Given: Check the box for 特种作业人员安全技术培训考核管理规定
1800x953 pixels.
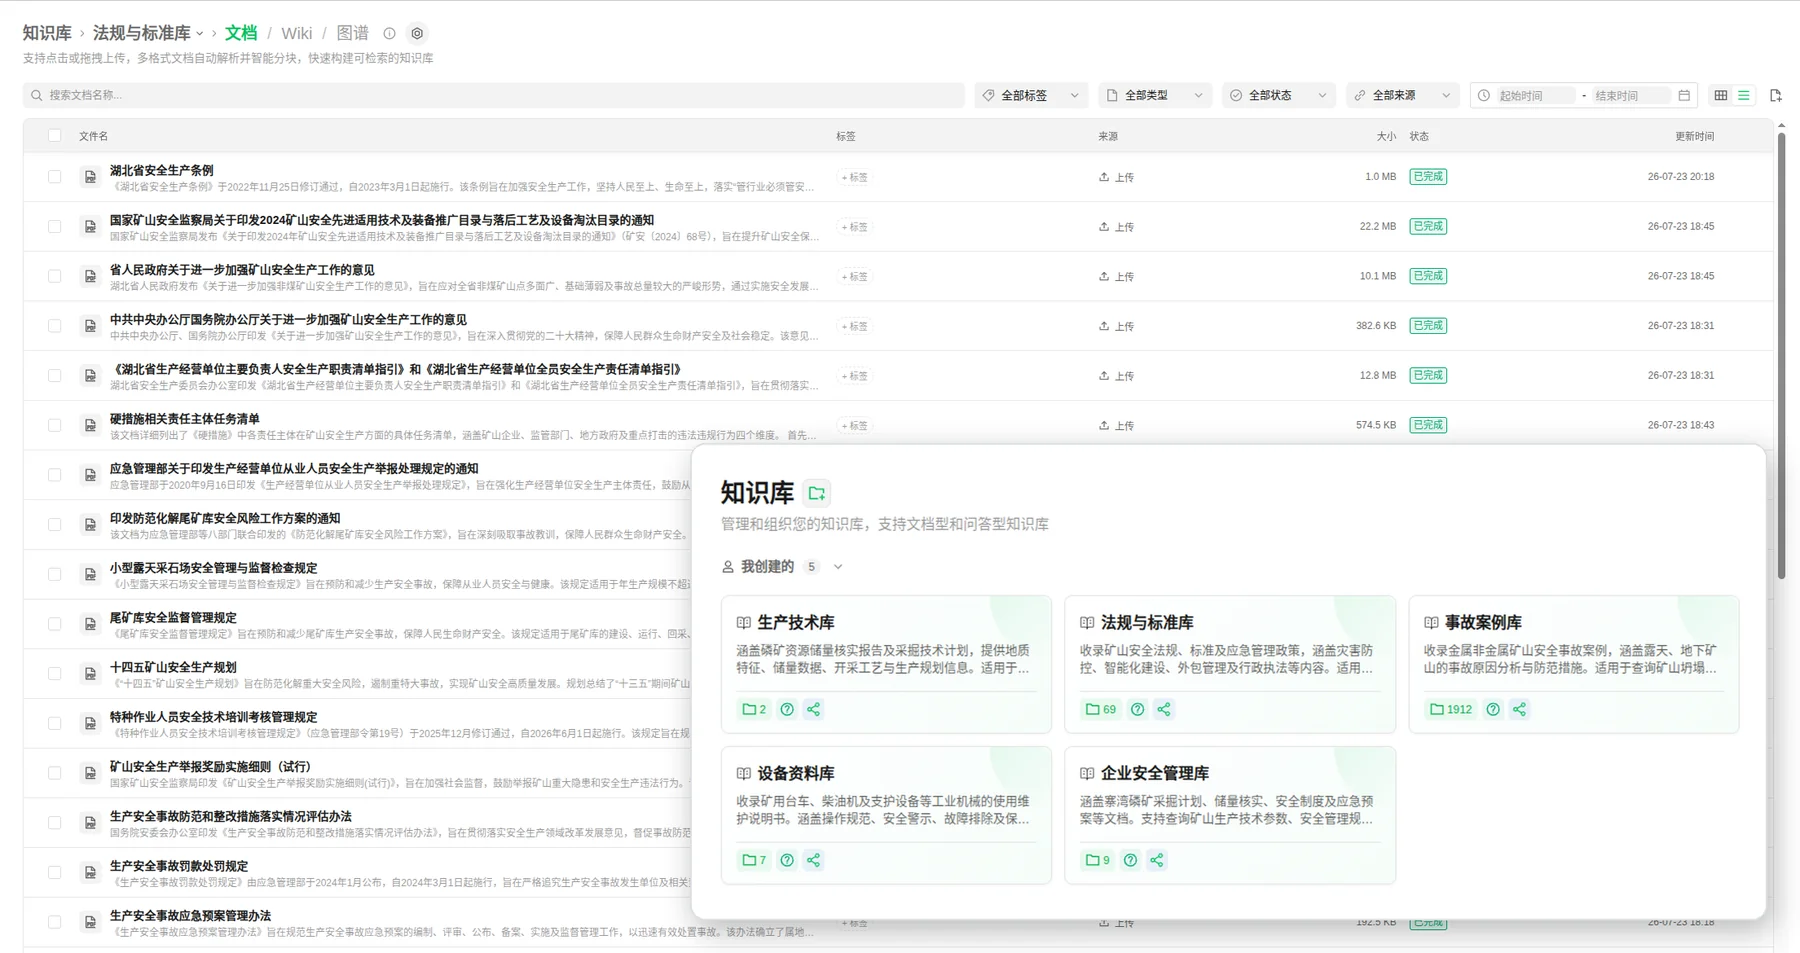Looking at the screenshot, I should click(x=55, y=723).
